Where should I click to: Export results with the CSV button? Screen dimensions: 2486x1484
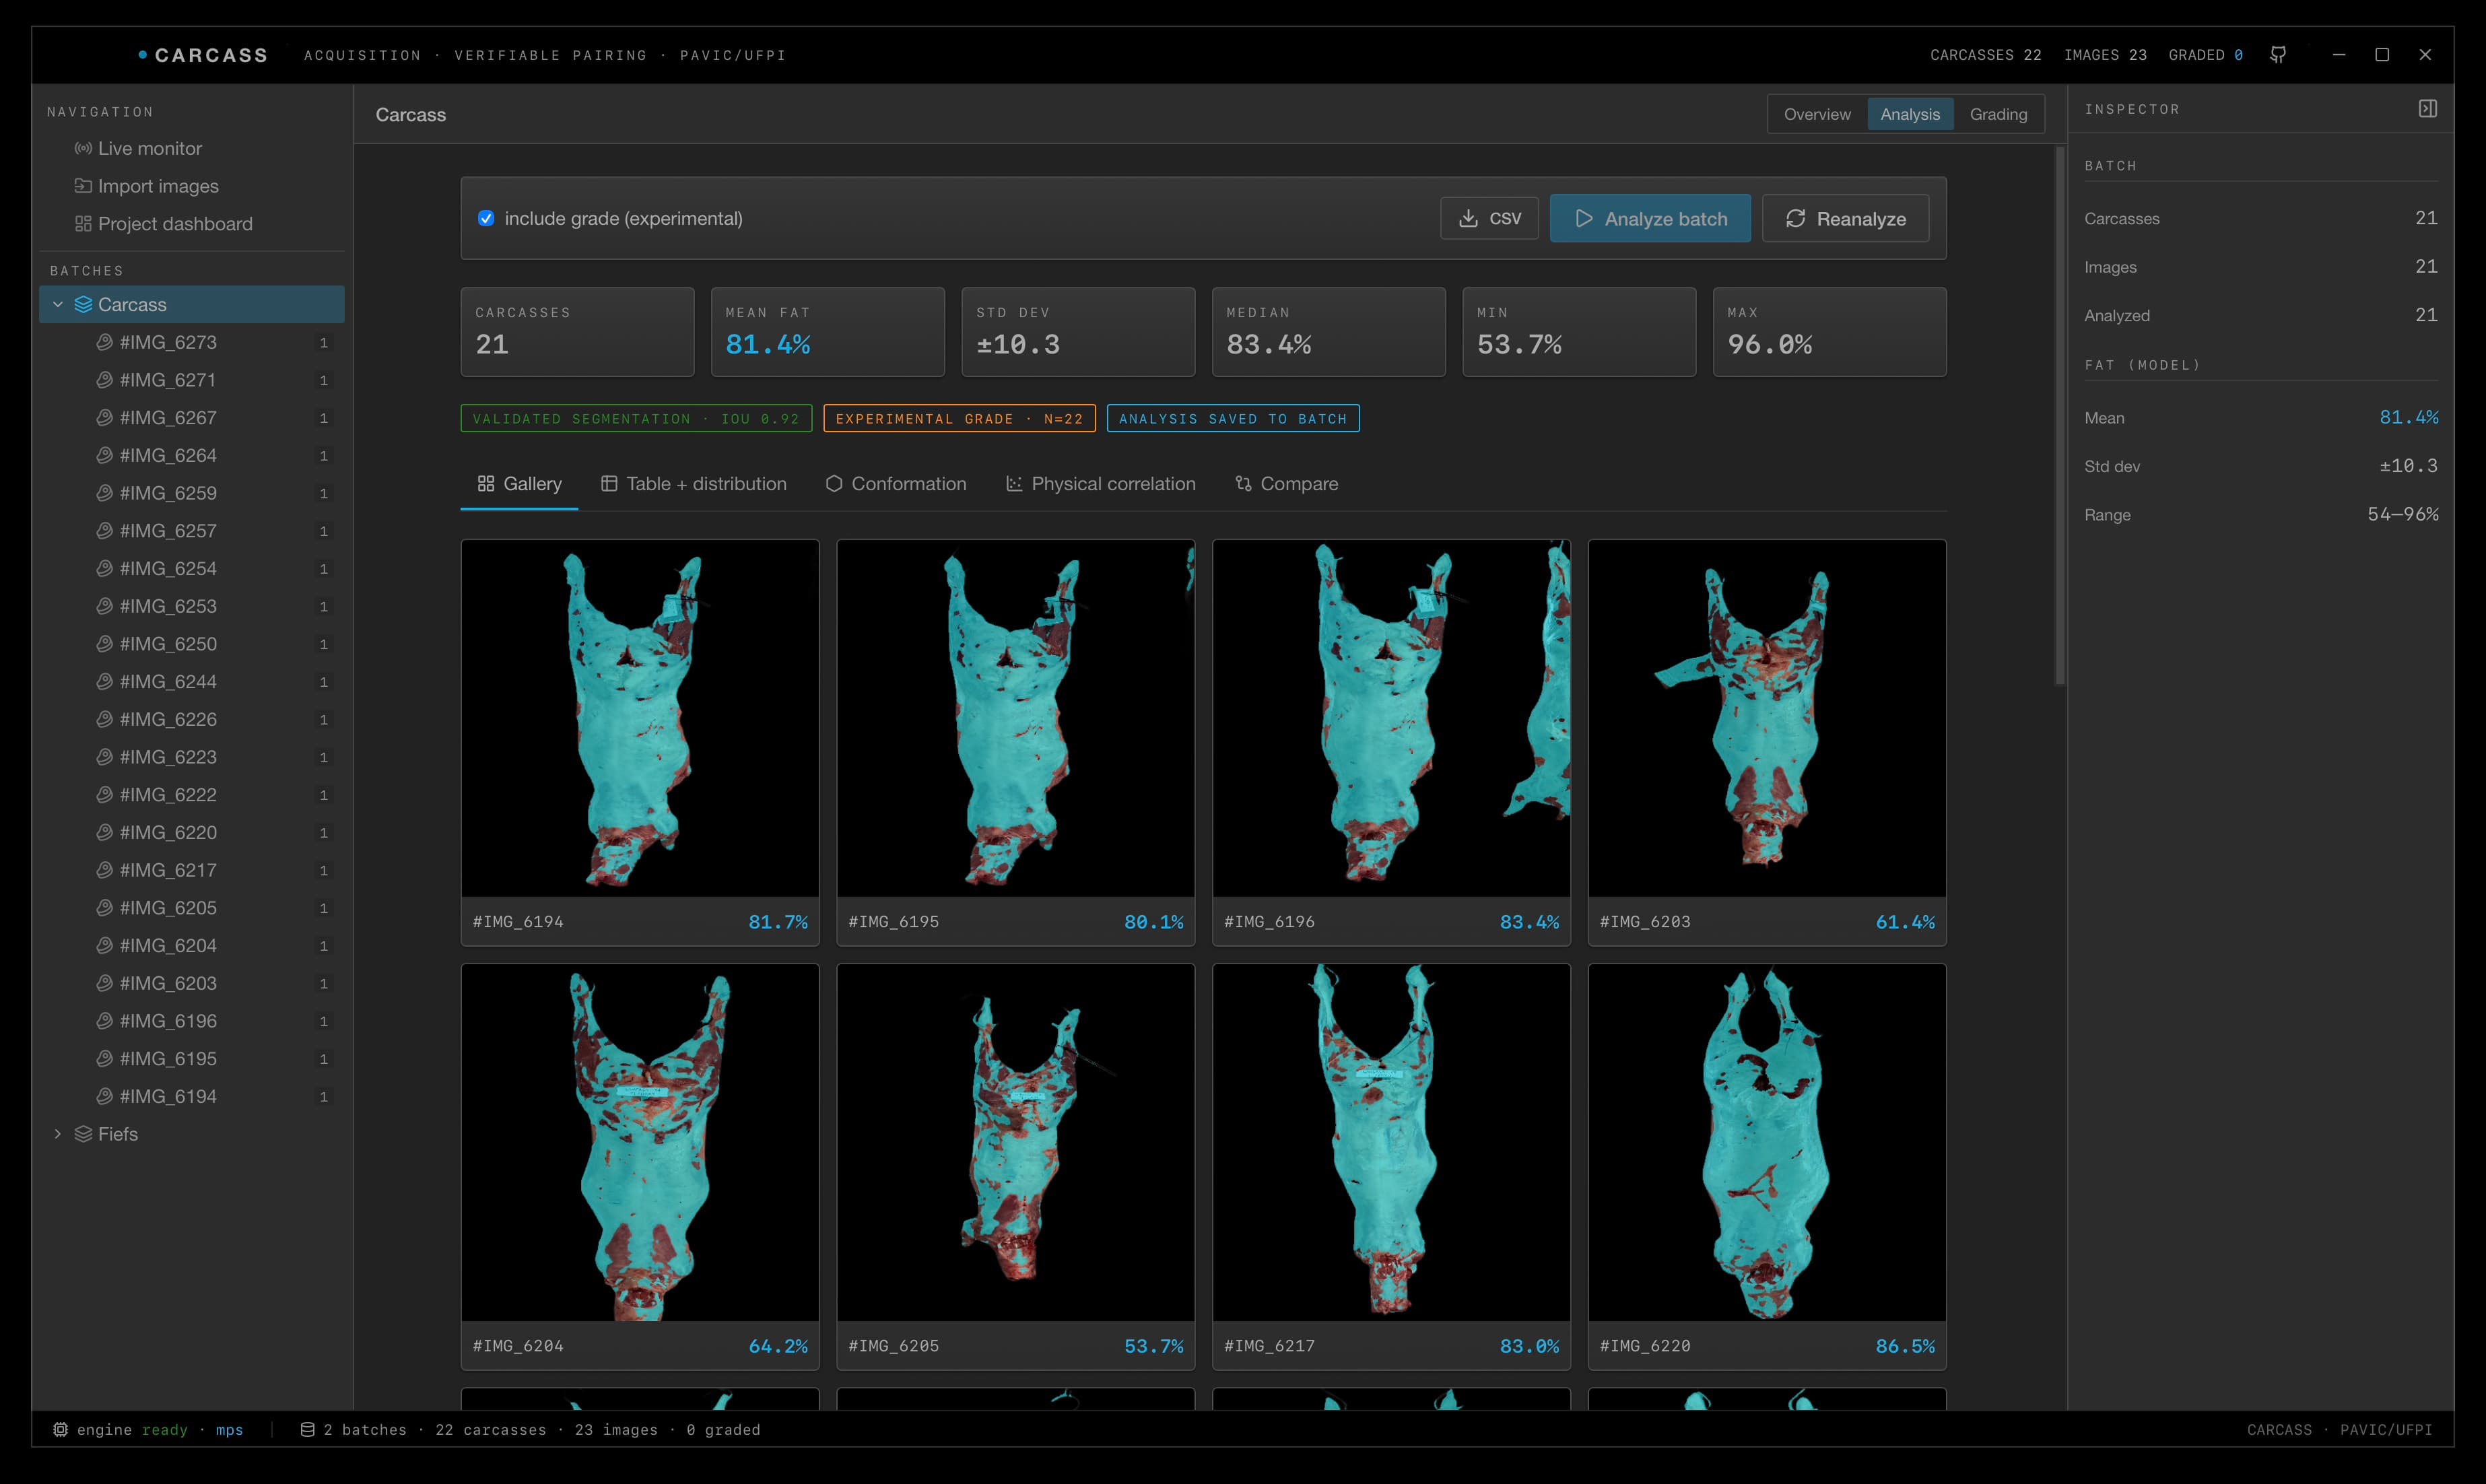1490,218
